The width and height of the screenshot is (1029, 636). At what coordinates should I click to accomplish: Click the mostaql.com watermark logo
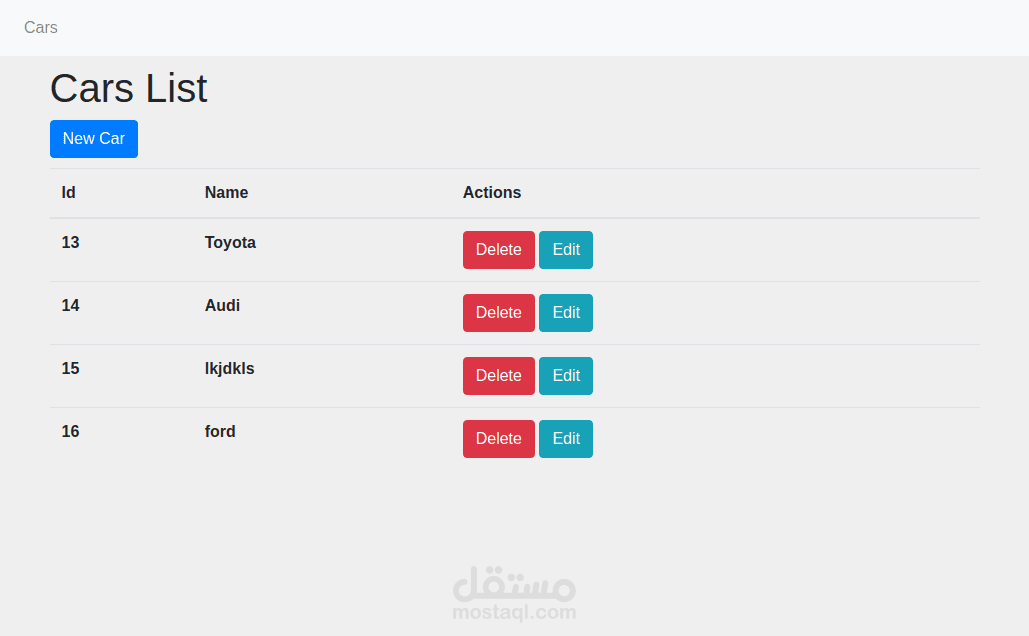pos(514,594)
